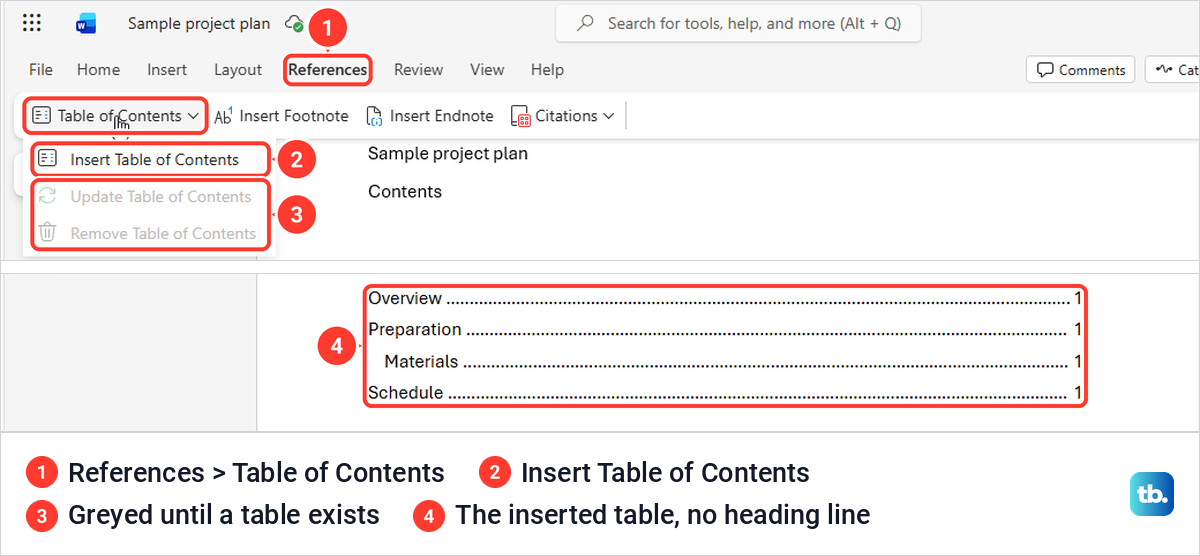The image size is (1200, 556).
Task: Click the Contents heading in the document
Action: pos(405,191)
